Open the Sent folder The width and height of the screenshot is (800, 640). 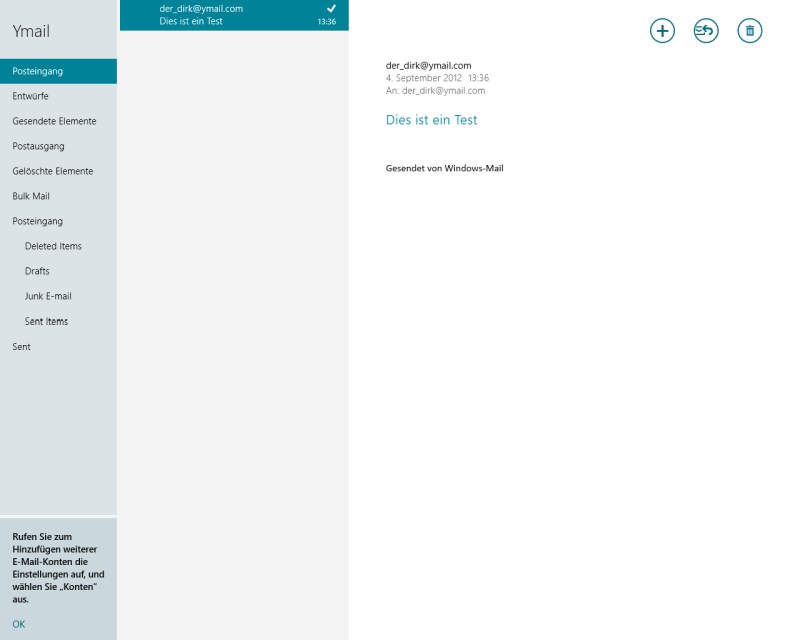point(58,347)
